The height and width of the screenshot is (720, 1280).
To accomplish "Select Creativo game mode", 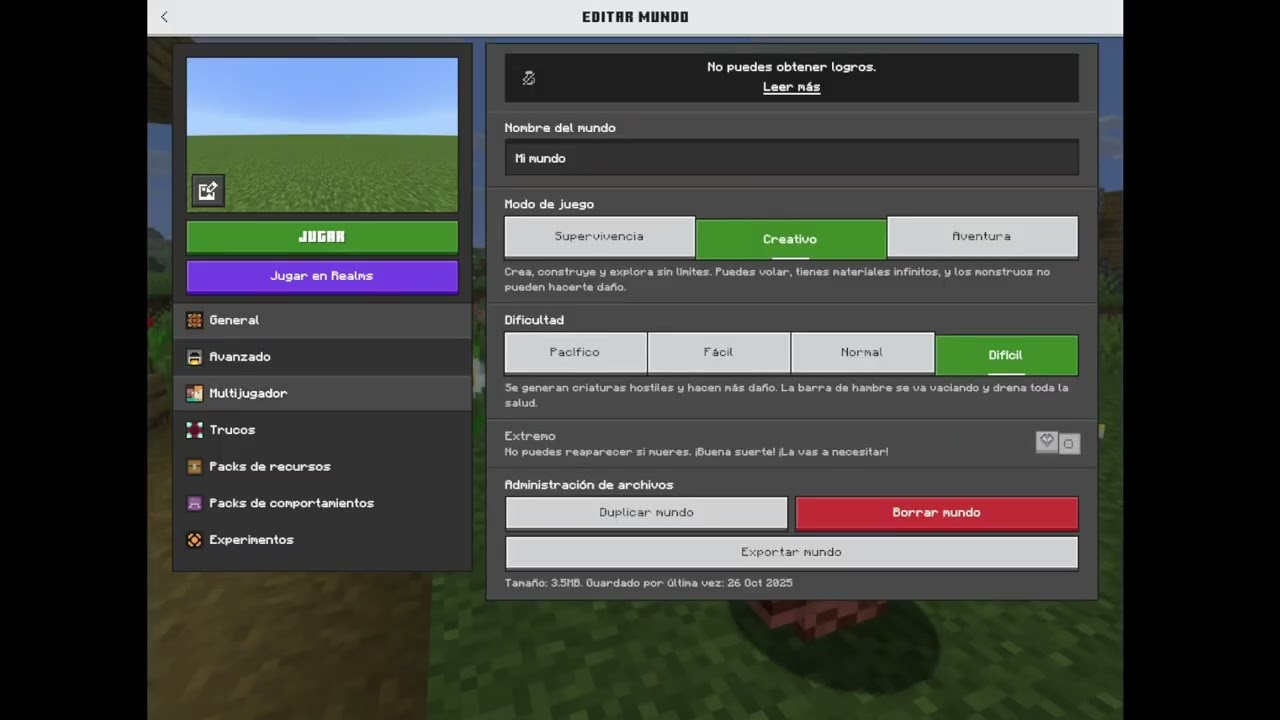I will pos(790,239).
